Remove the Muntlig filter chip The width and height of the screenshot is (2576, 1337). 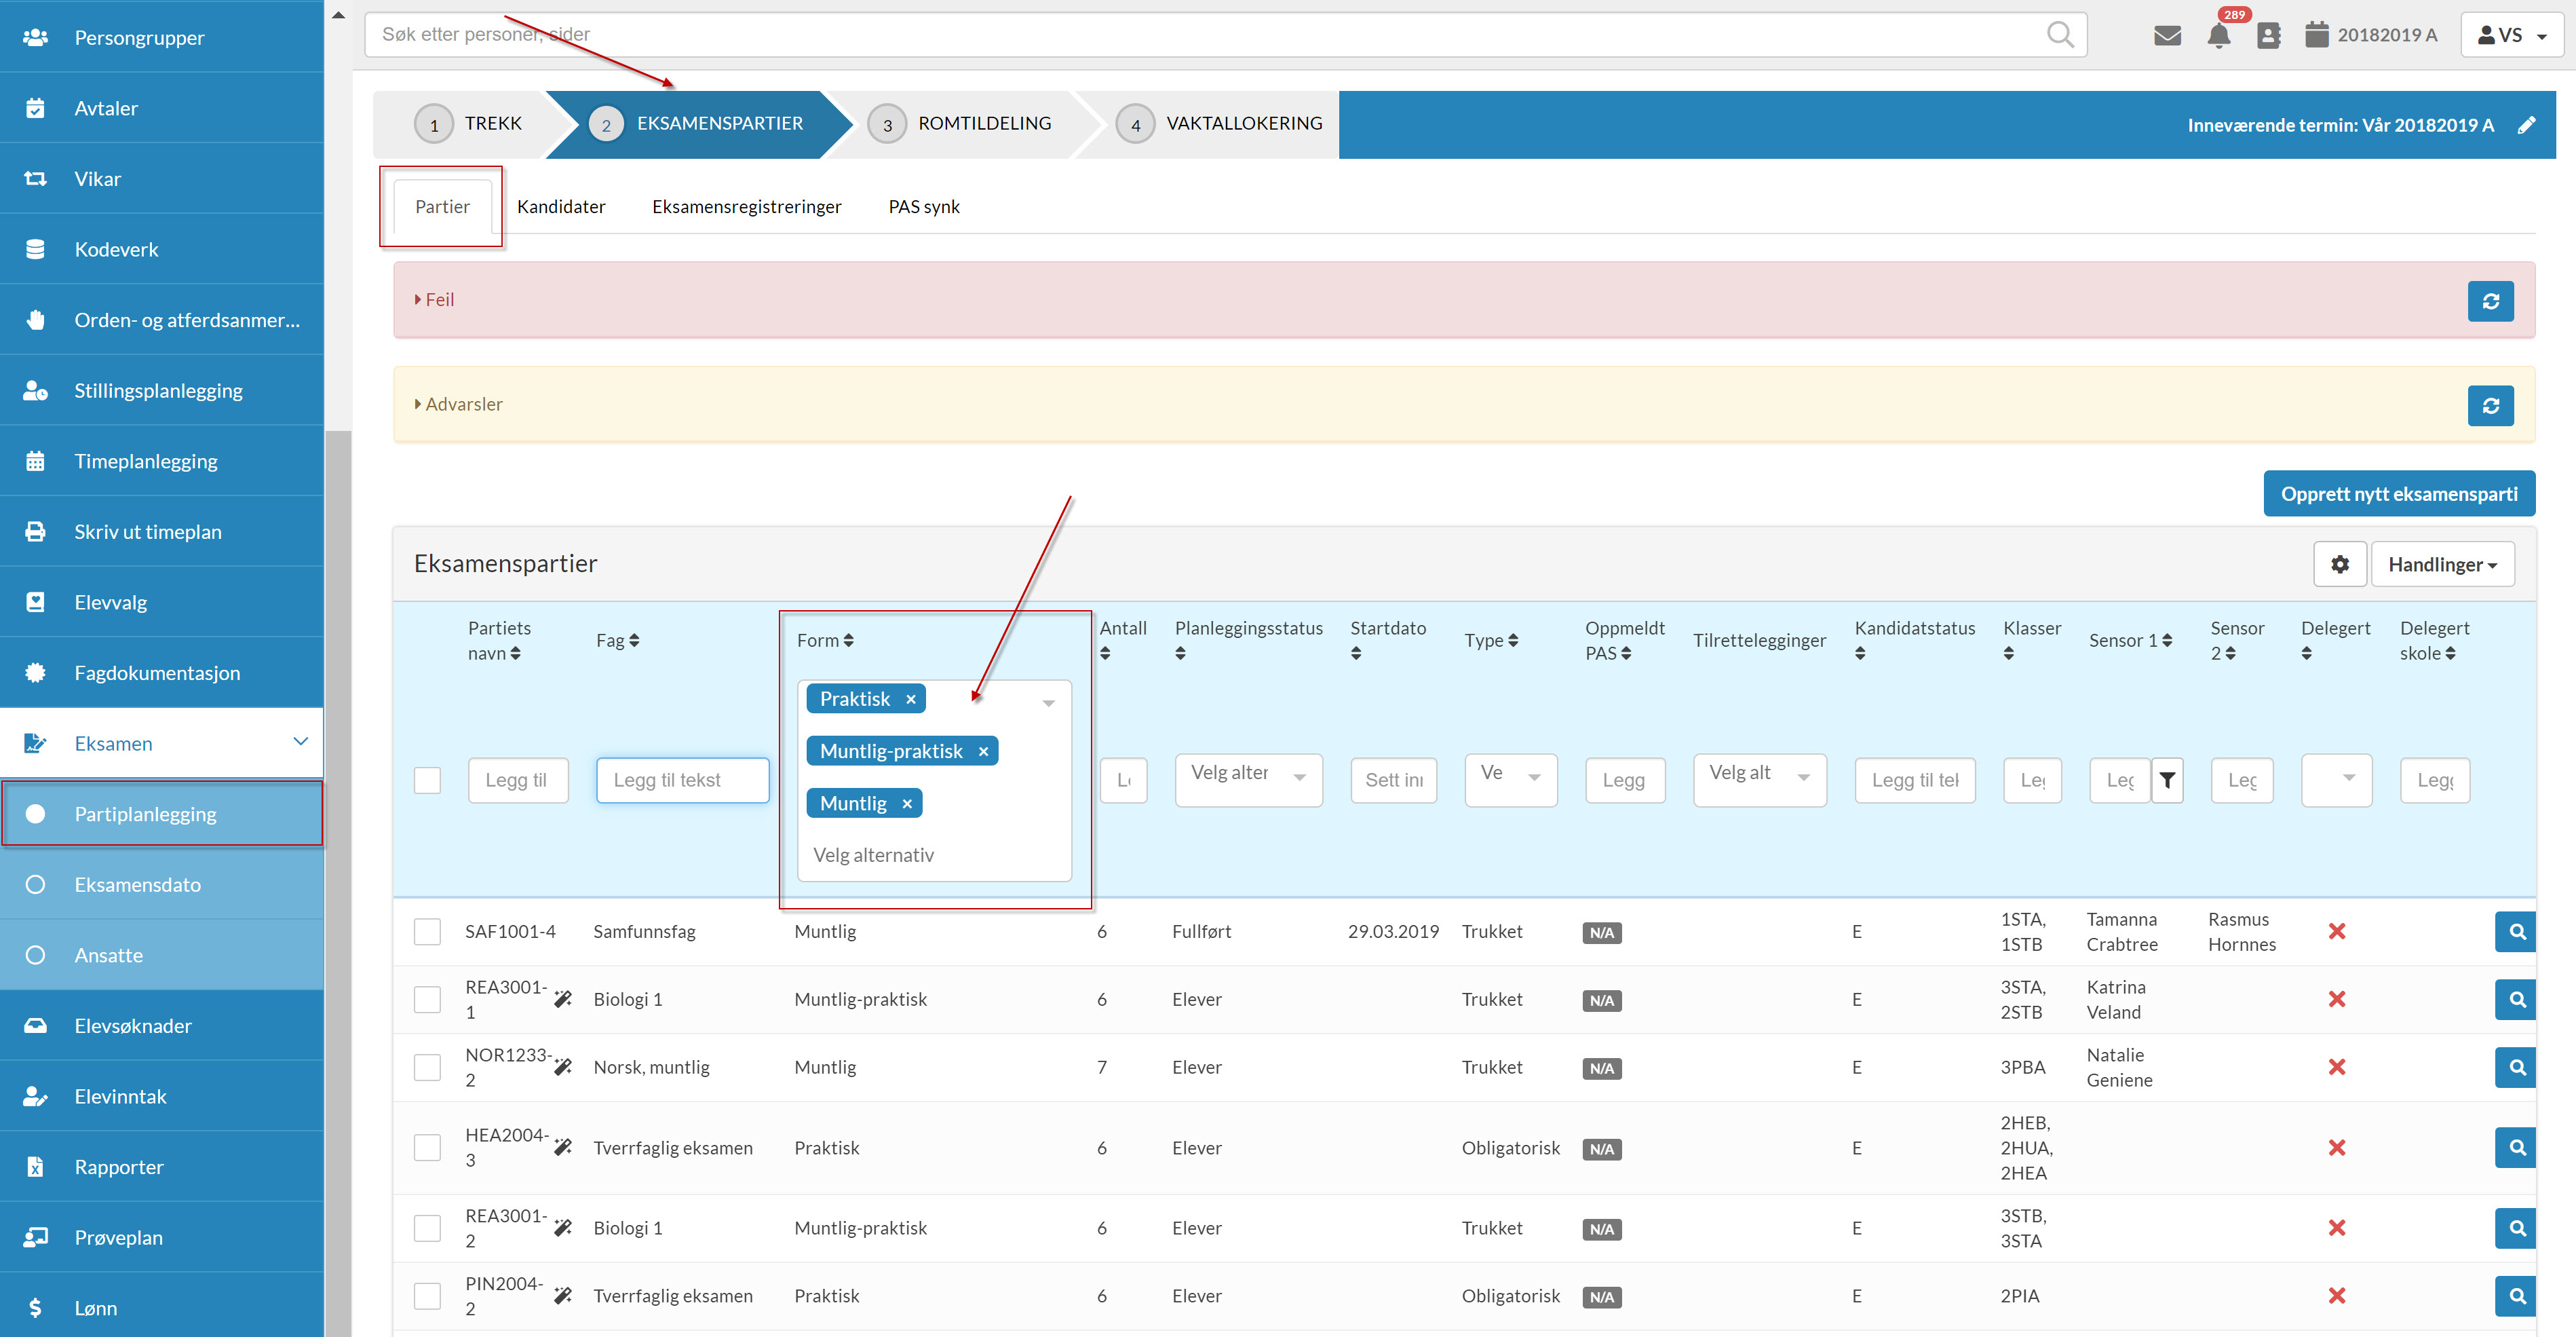(907, 804)
